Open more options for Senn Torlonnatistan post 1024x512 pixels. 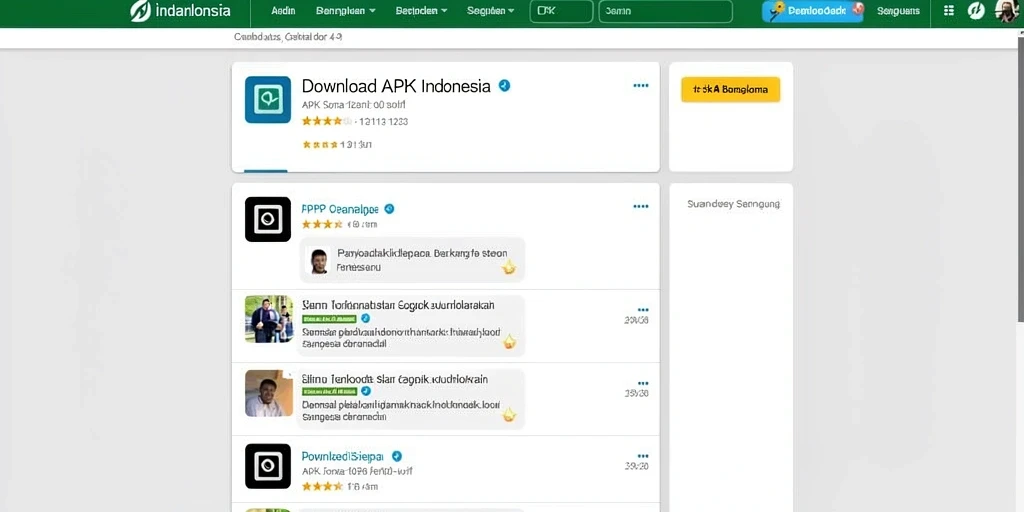click(643, 310)
